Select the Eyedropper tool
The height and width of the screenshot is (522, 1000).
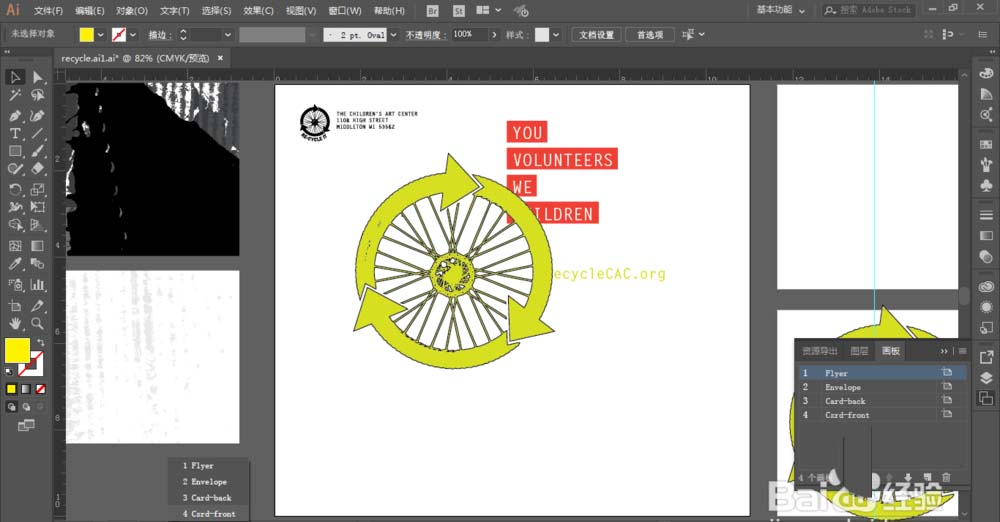click(x=16, y=265)
